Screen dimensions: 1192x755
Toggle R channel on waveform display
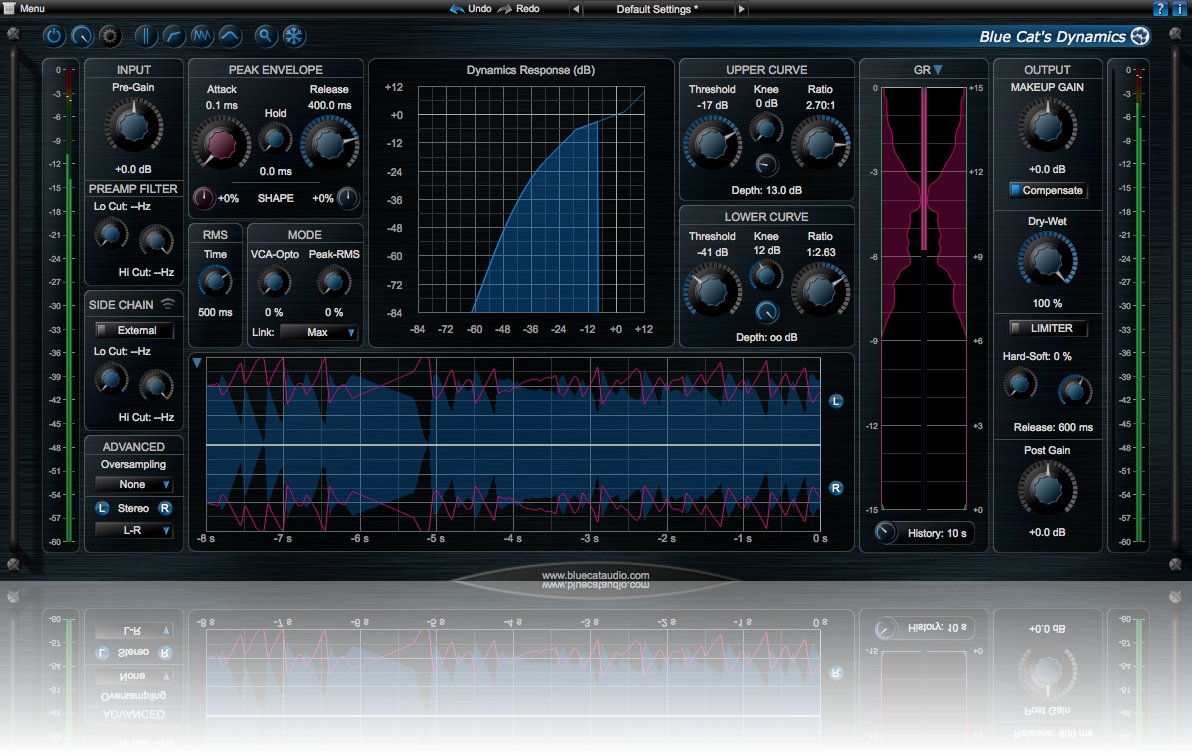[835, 488]
